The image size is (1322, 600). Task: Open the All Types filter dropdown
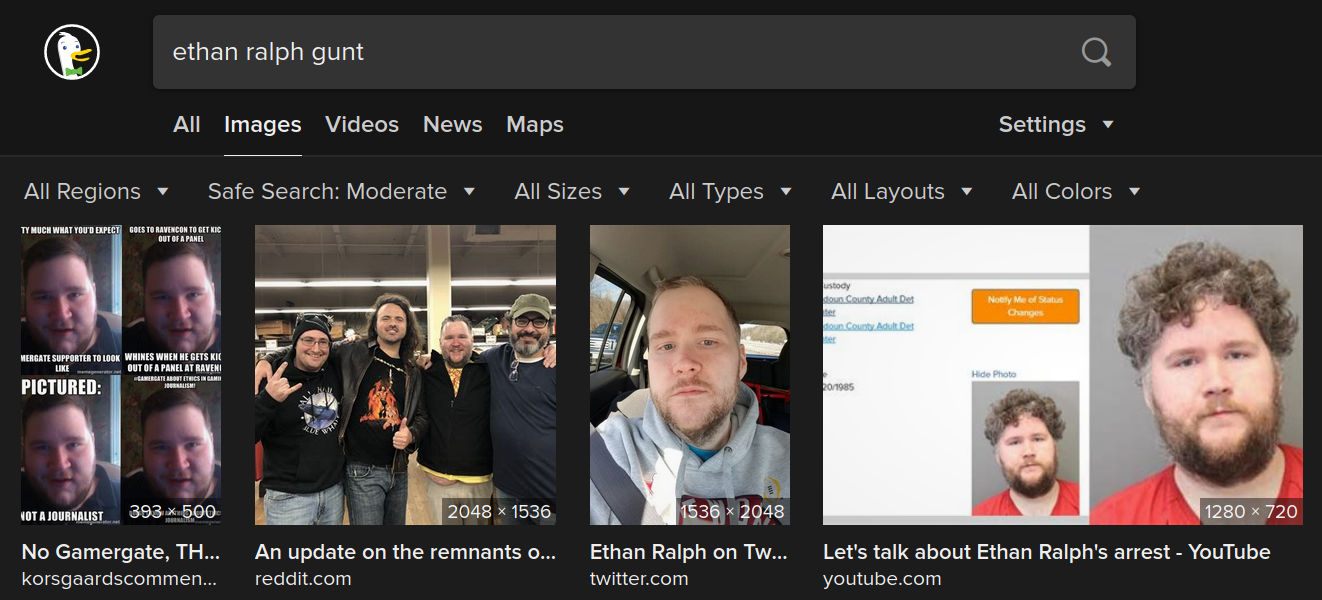(x=730, y=192)
